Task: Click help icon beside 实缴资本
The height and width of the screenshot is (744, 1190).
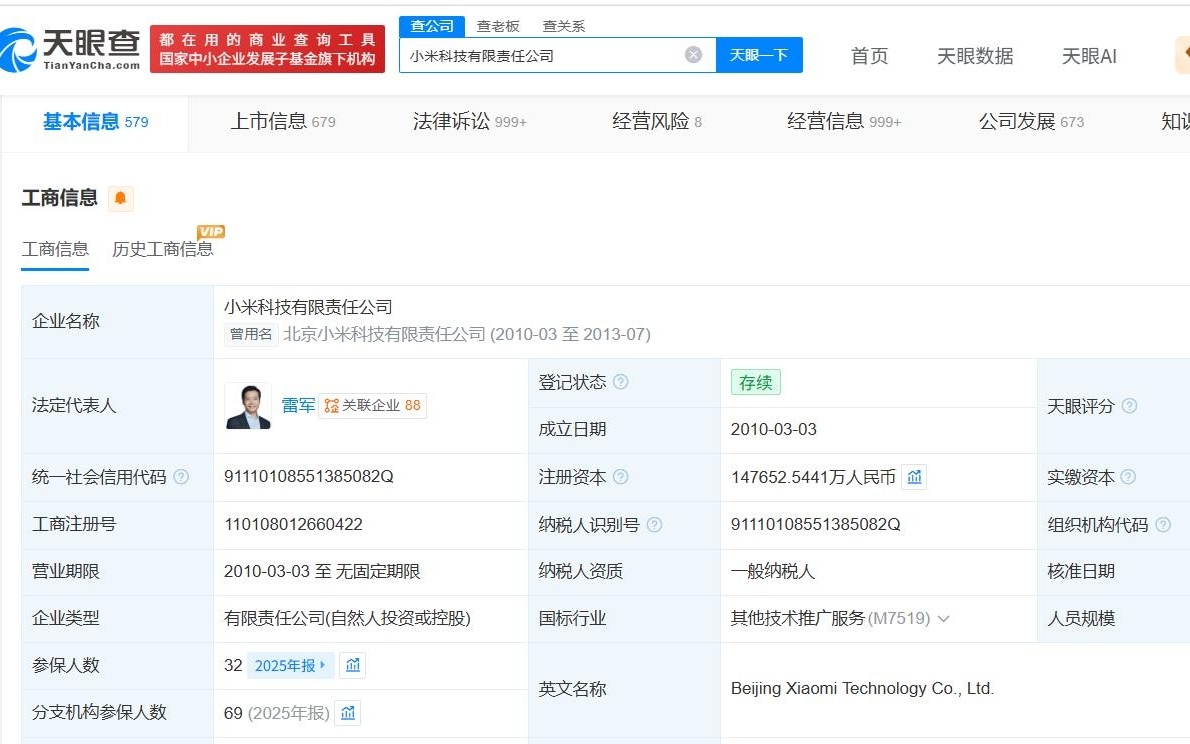Action: click(1128, 477)
